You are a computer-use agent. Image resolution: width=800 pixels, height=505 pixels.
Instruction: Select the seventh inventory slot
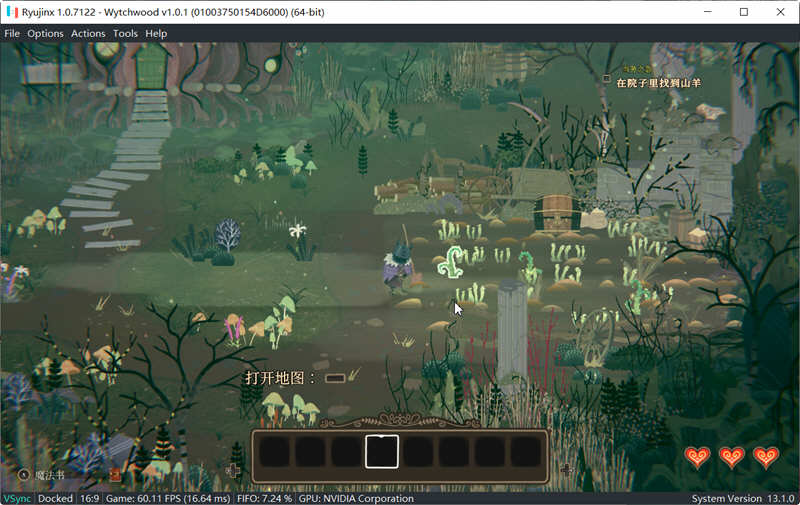(x=489, y=451)
